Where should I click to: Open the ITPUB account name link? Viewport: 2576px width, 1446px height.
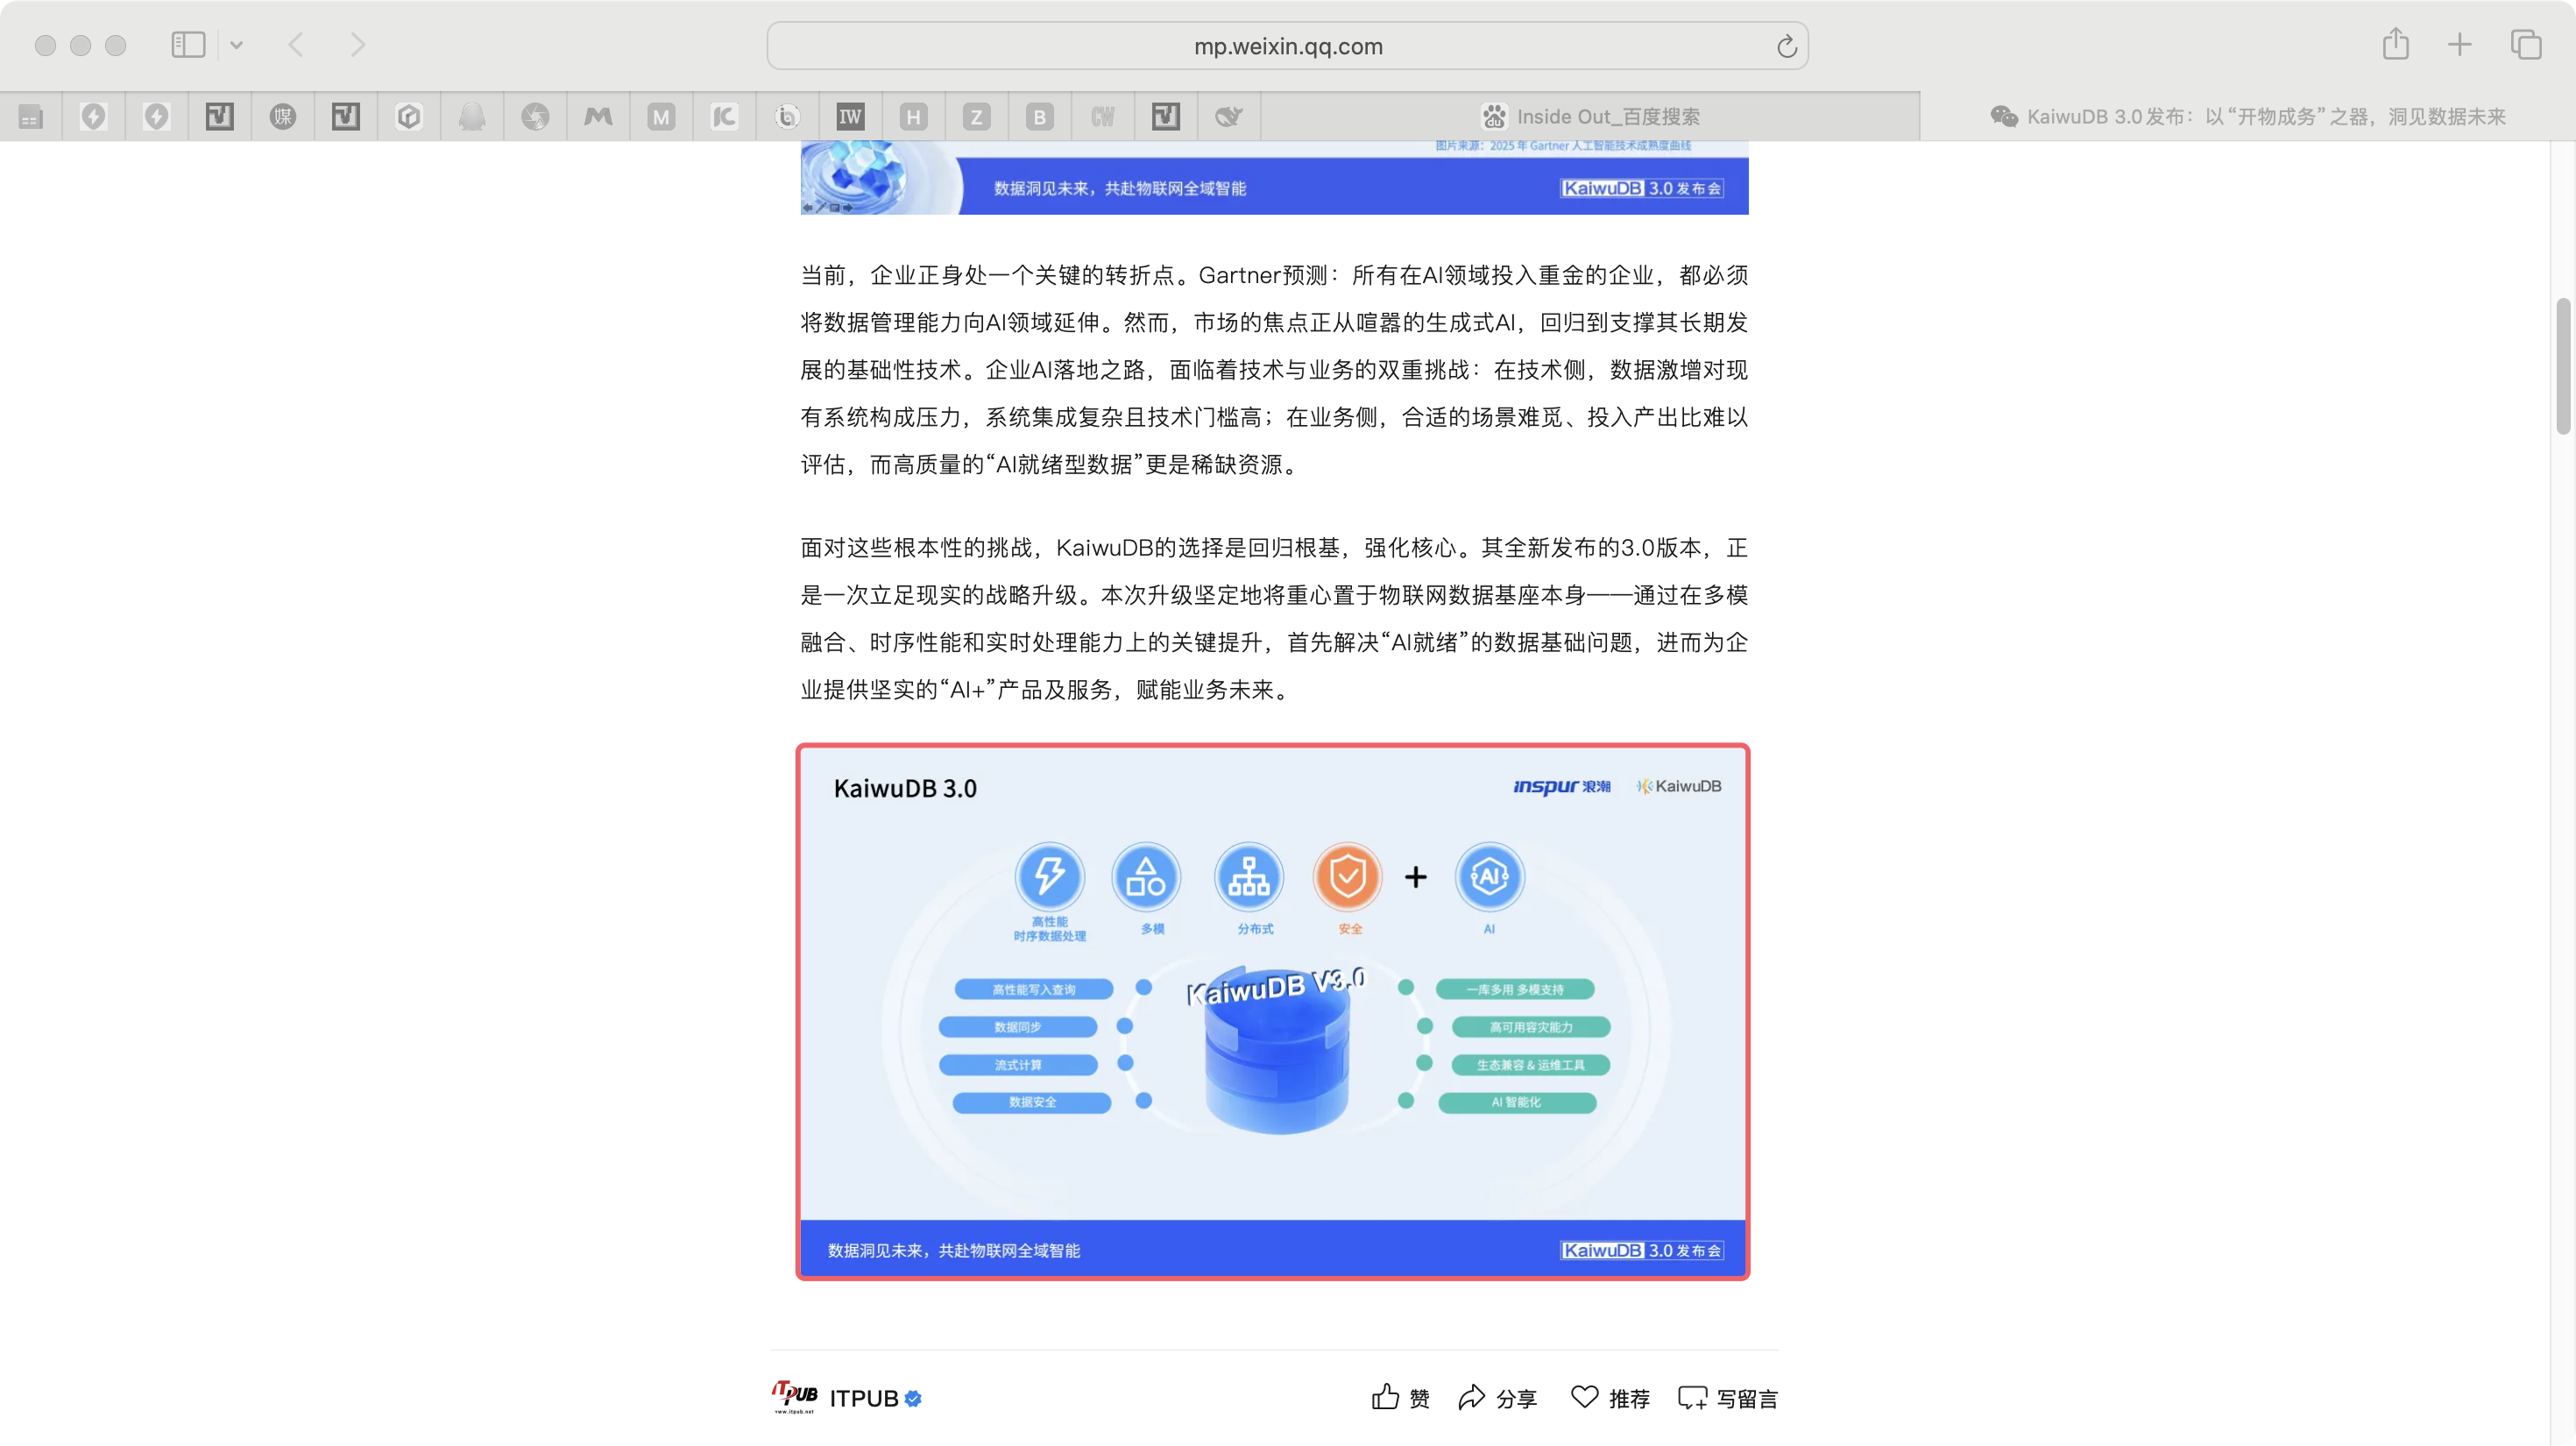coord(863,1398)
